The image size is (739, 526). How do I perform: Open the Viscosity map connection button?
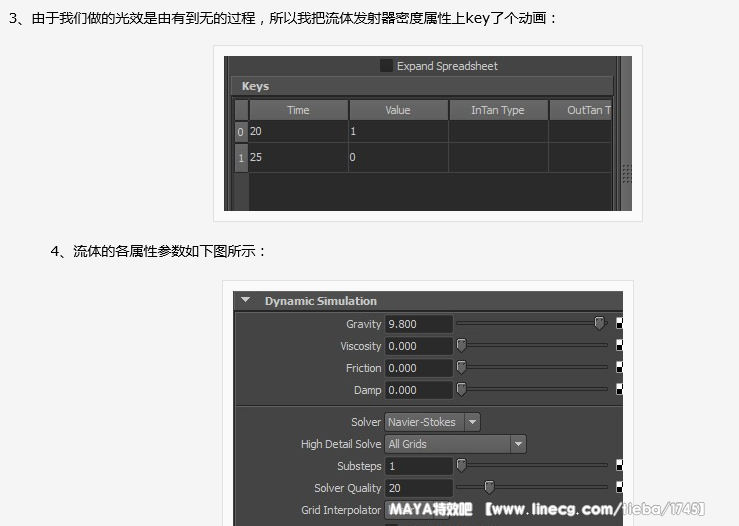tap(619, 345)
